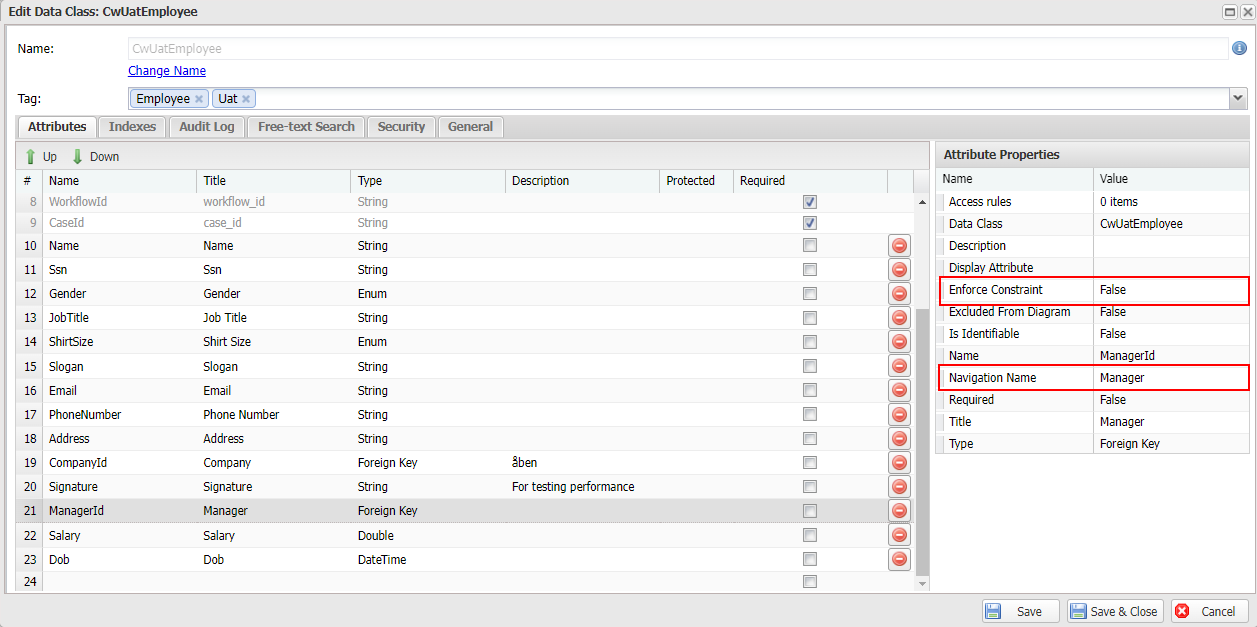Click the Enum type of ShirtSize

(x=428, y=342)
